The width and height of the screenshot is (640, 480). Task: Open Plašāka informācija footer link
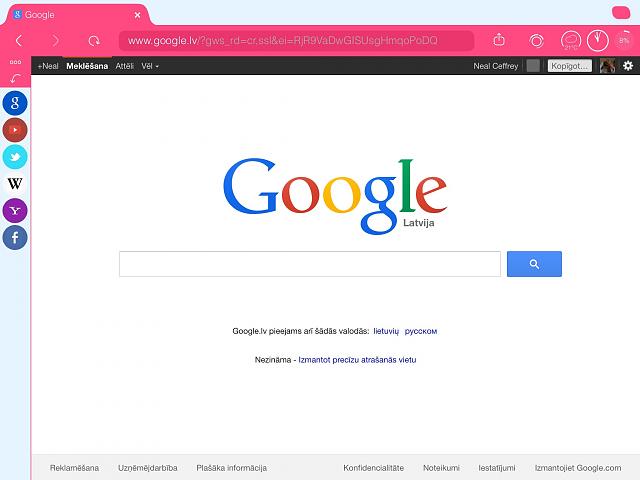coord(231,468)
